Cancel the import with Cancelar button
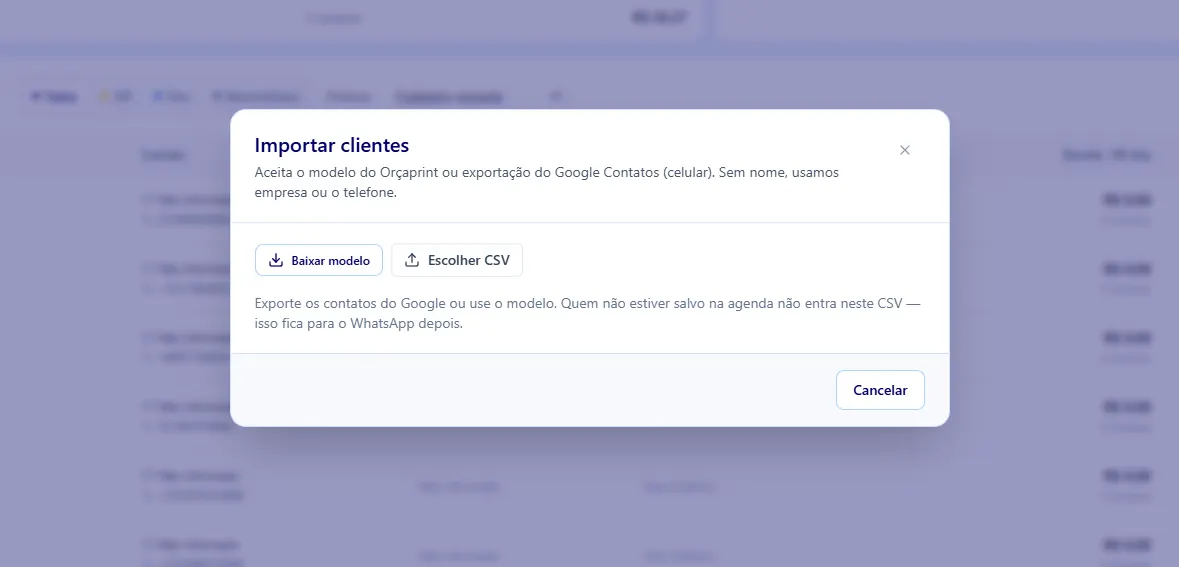This screenshot has height=567, width=1179. click(880, 390)
